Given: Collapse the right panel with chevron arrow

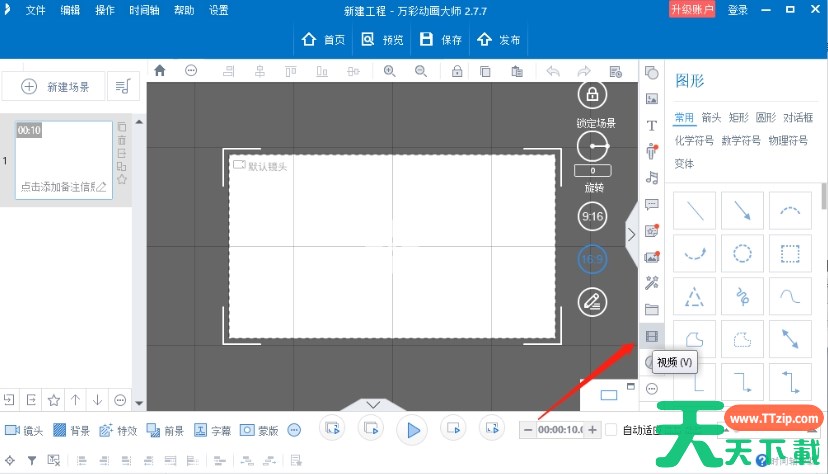Looking at the screenshot, I should 631,234.
